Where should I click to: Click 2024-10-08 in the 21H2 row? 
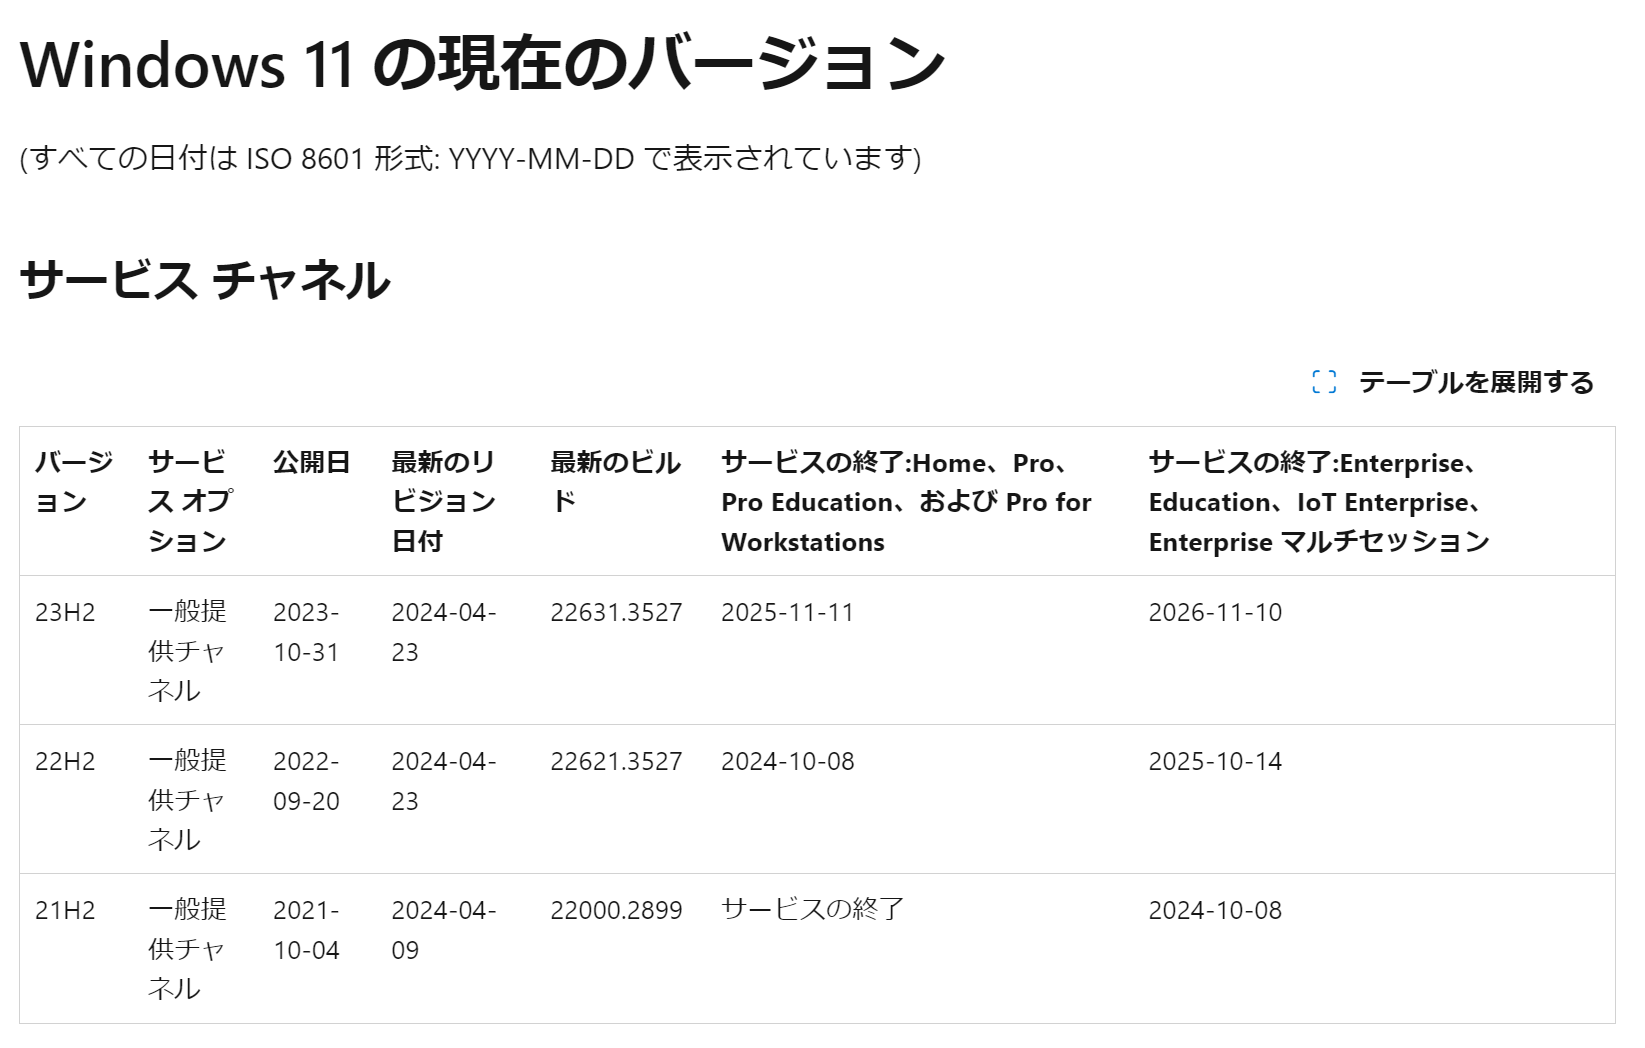(1215, 910)
